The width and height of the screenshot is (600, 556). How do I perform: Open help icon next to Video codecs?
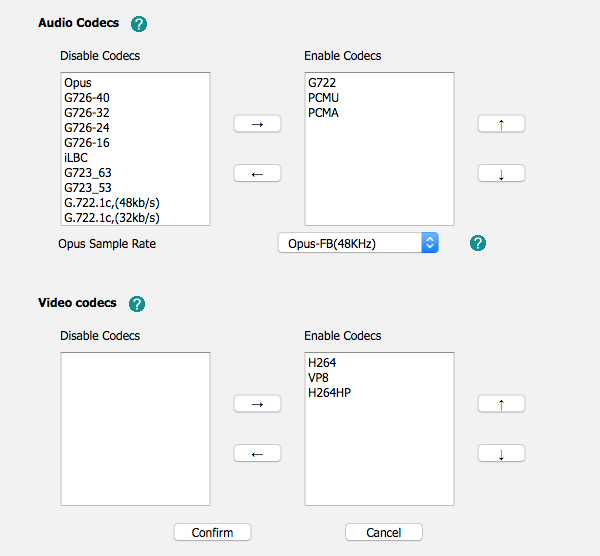pyautogui.click(x=137, y=303)
